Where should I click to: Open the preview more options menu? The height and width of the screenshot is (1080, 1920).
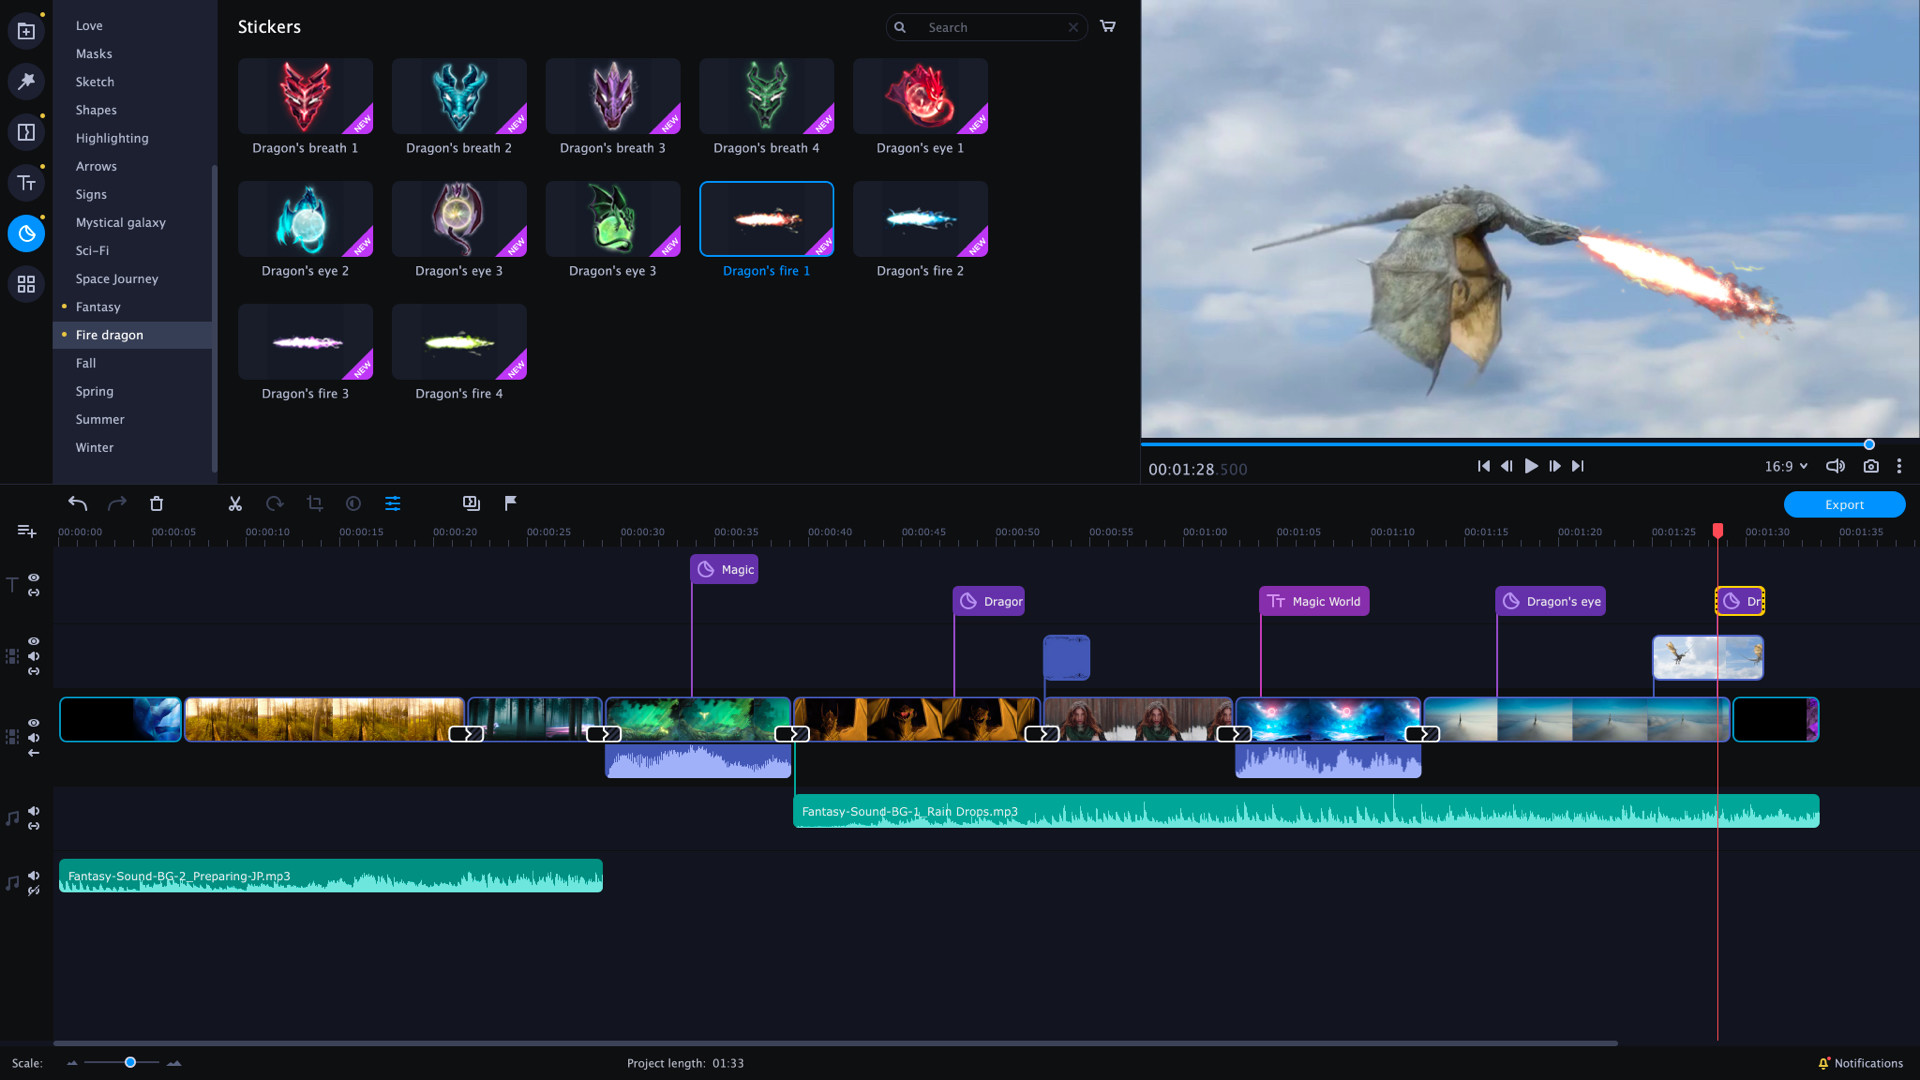[x=1899, y=466]
